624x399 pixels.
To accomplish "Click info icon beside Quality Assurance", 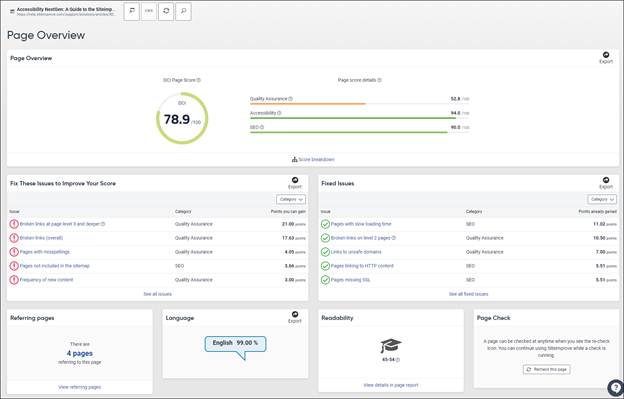I will pyautogui.click(x=290, y=99).
